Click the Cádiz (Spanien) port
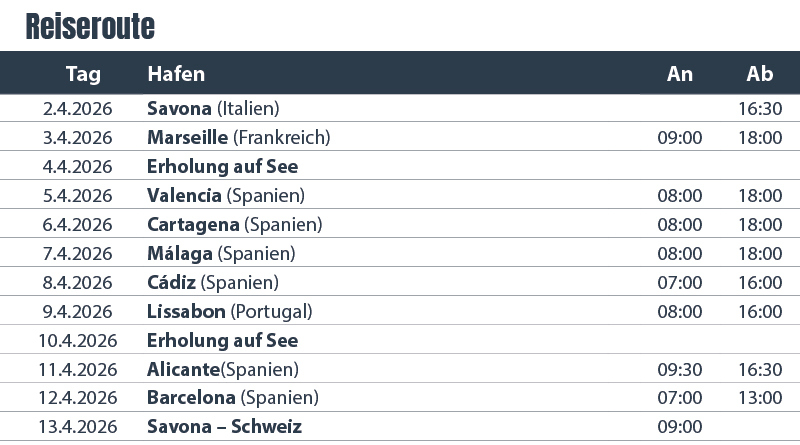Image resolution: width=800 pixels, height=445 pixels. [212, 282]
